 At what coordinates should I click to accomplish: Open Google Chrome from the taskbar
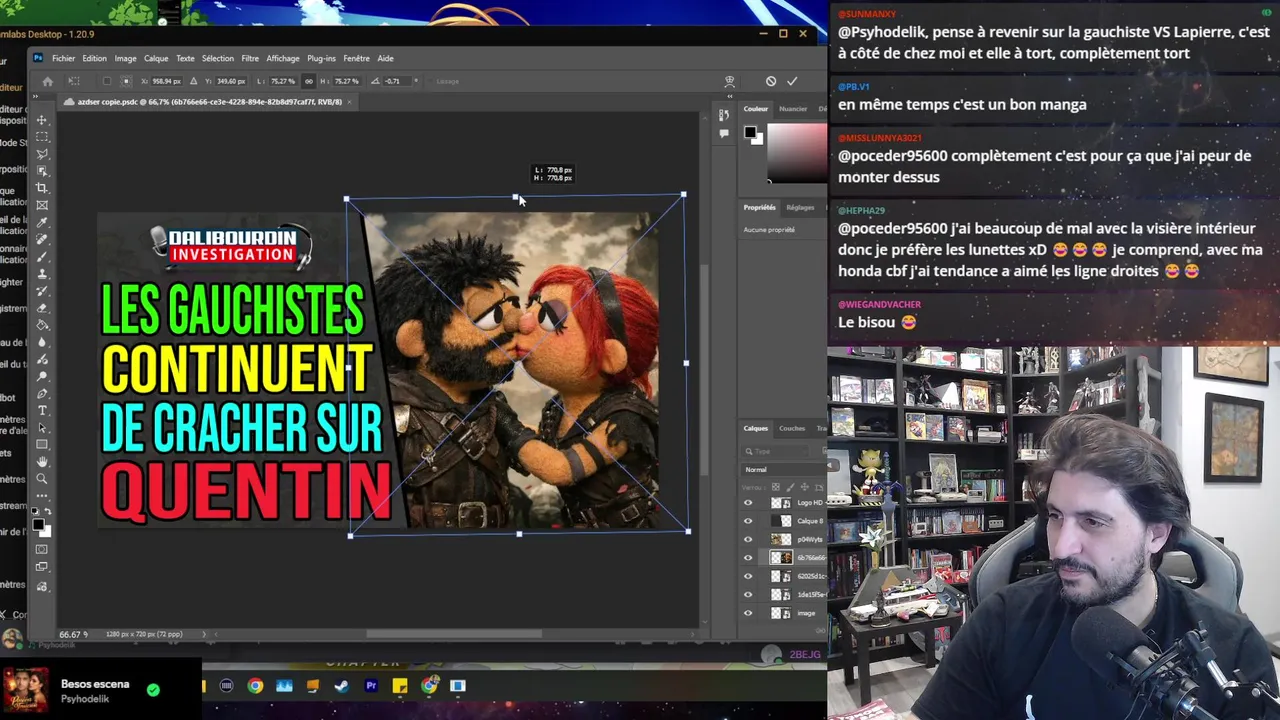click(x=255, y=686)
